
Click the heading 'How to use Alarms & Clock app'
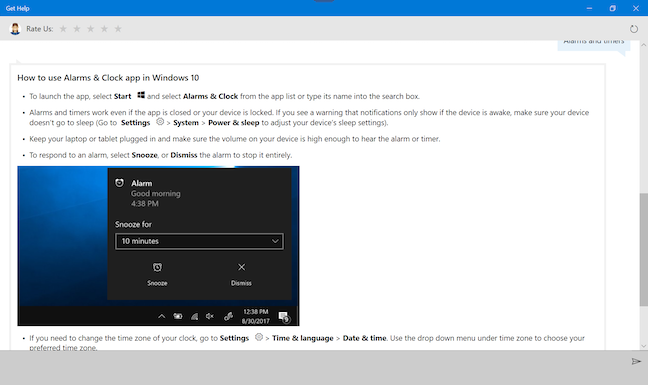tap(108, 78)
